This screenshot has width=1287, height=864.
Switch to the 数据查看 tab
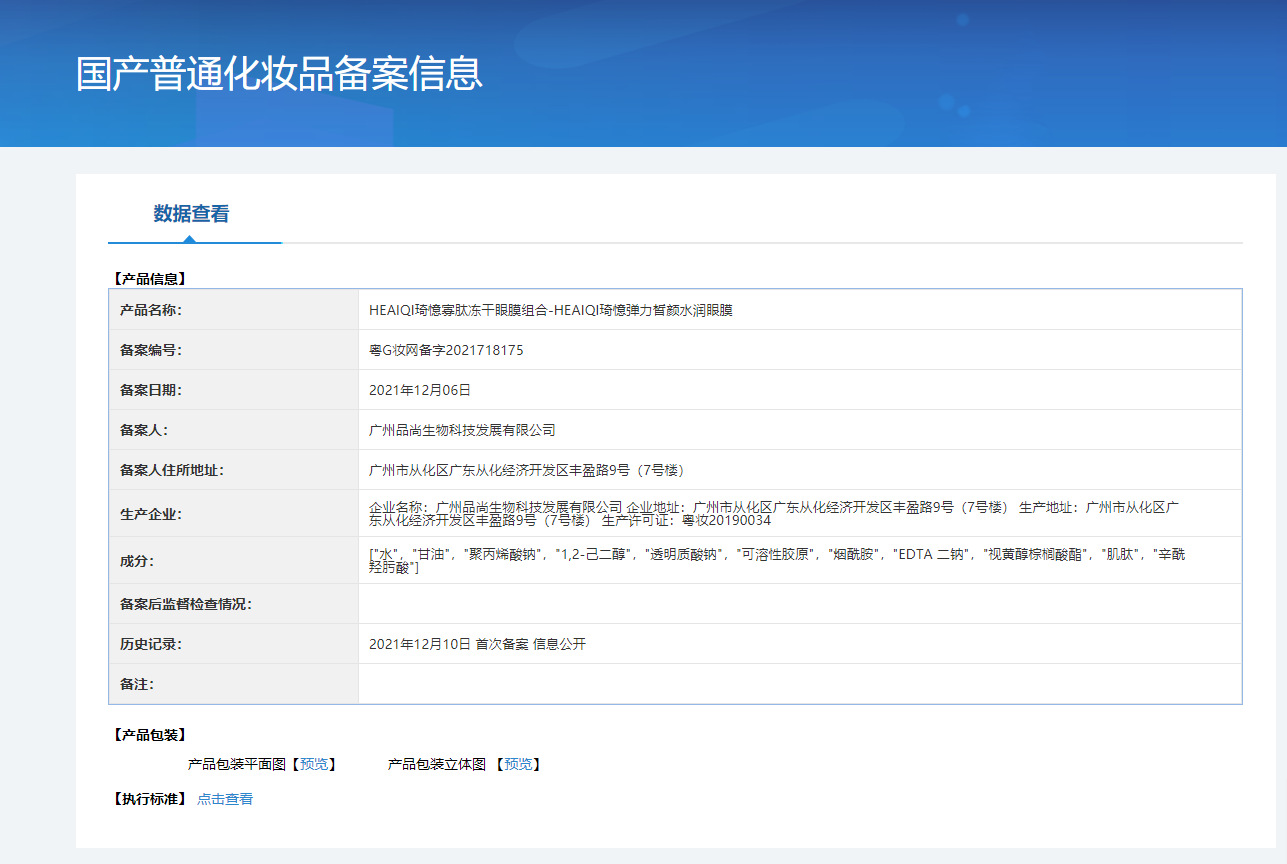(191, 214)
